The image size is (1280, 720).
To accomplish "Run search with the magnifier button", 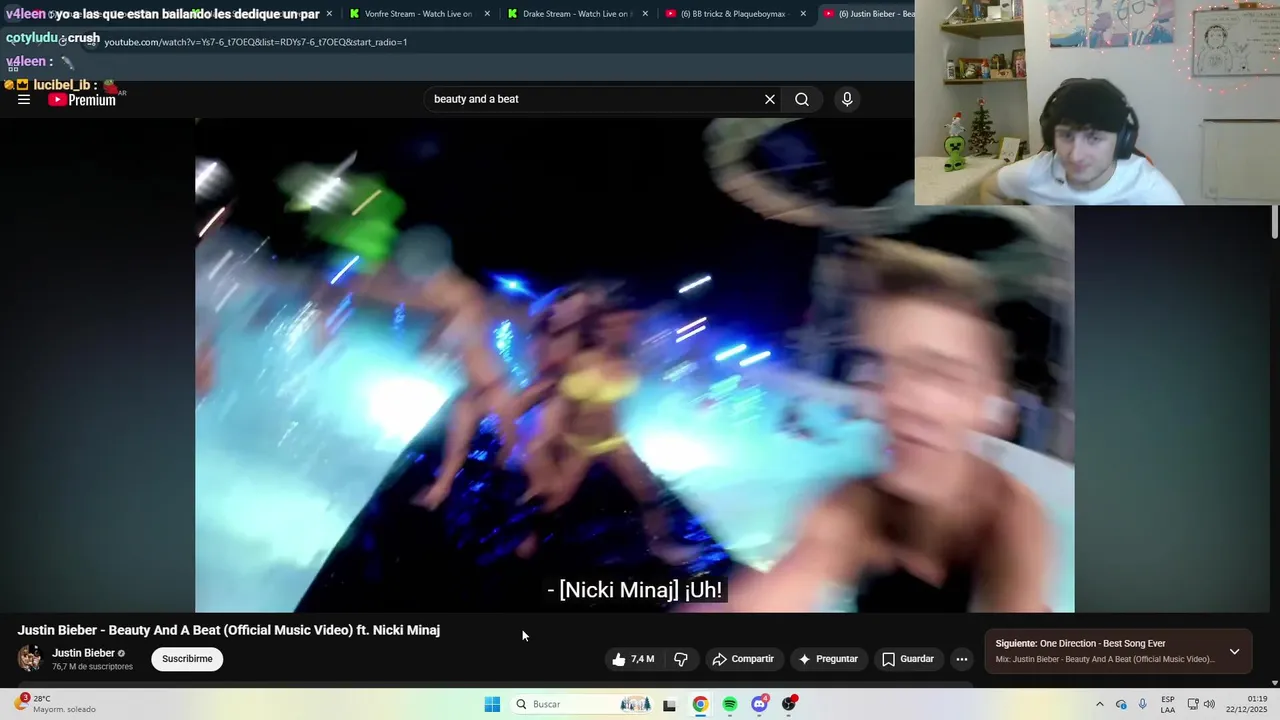I will [802, 99].
